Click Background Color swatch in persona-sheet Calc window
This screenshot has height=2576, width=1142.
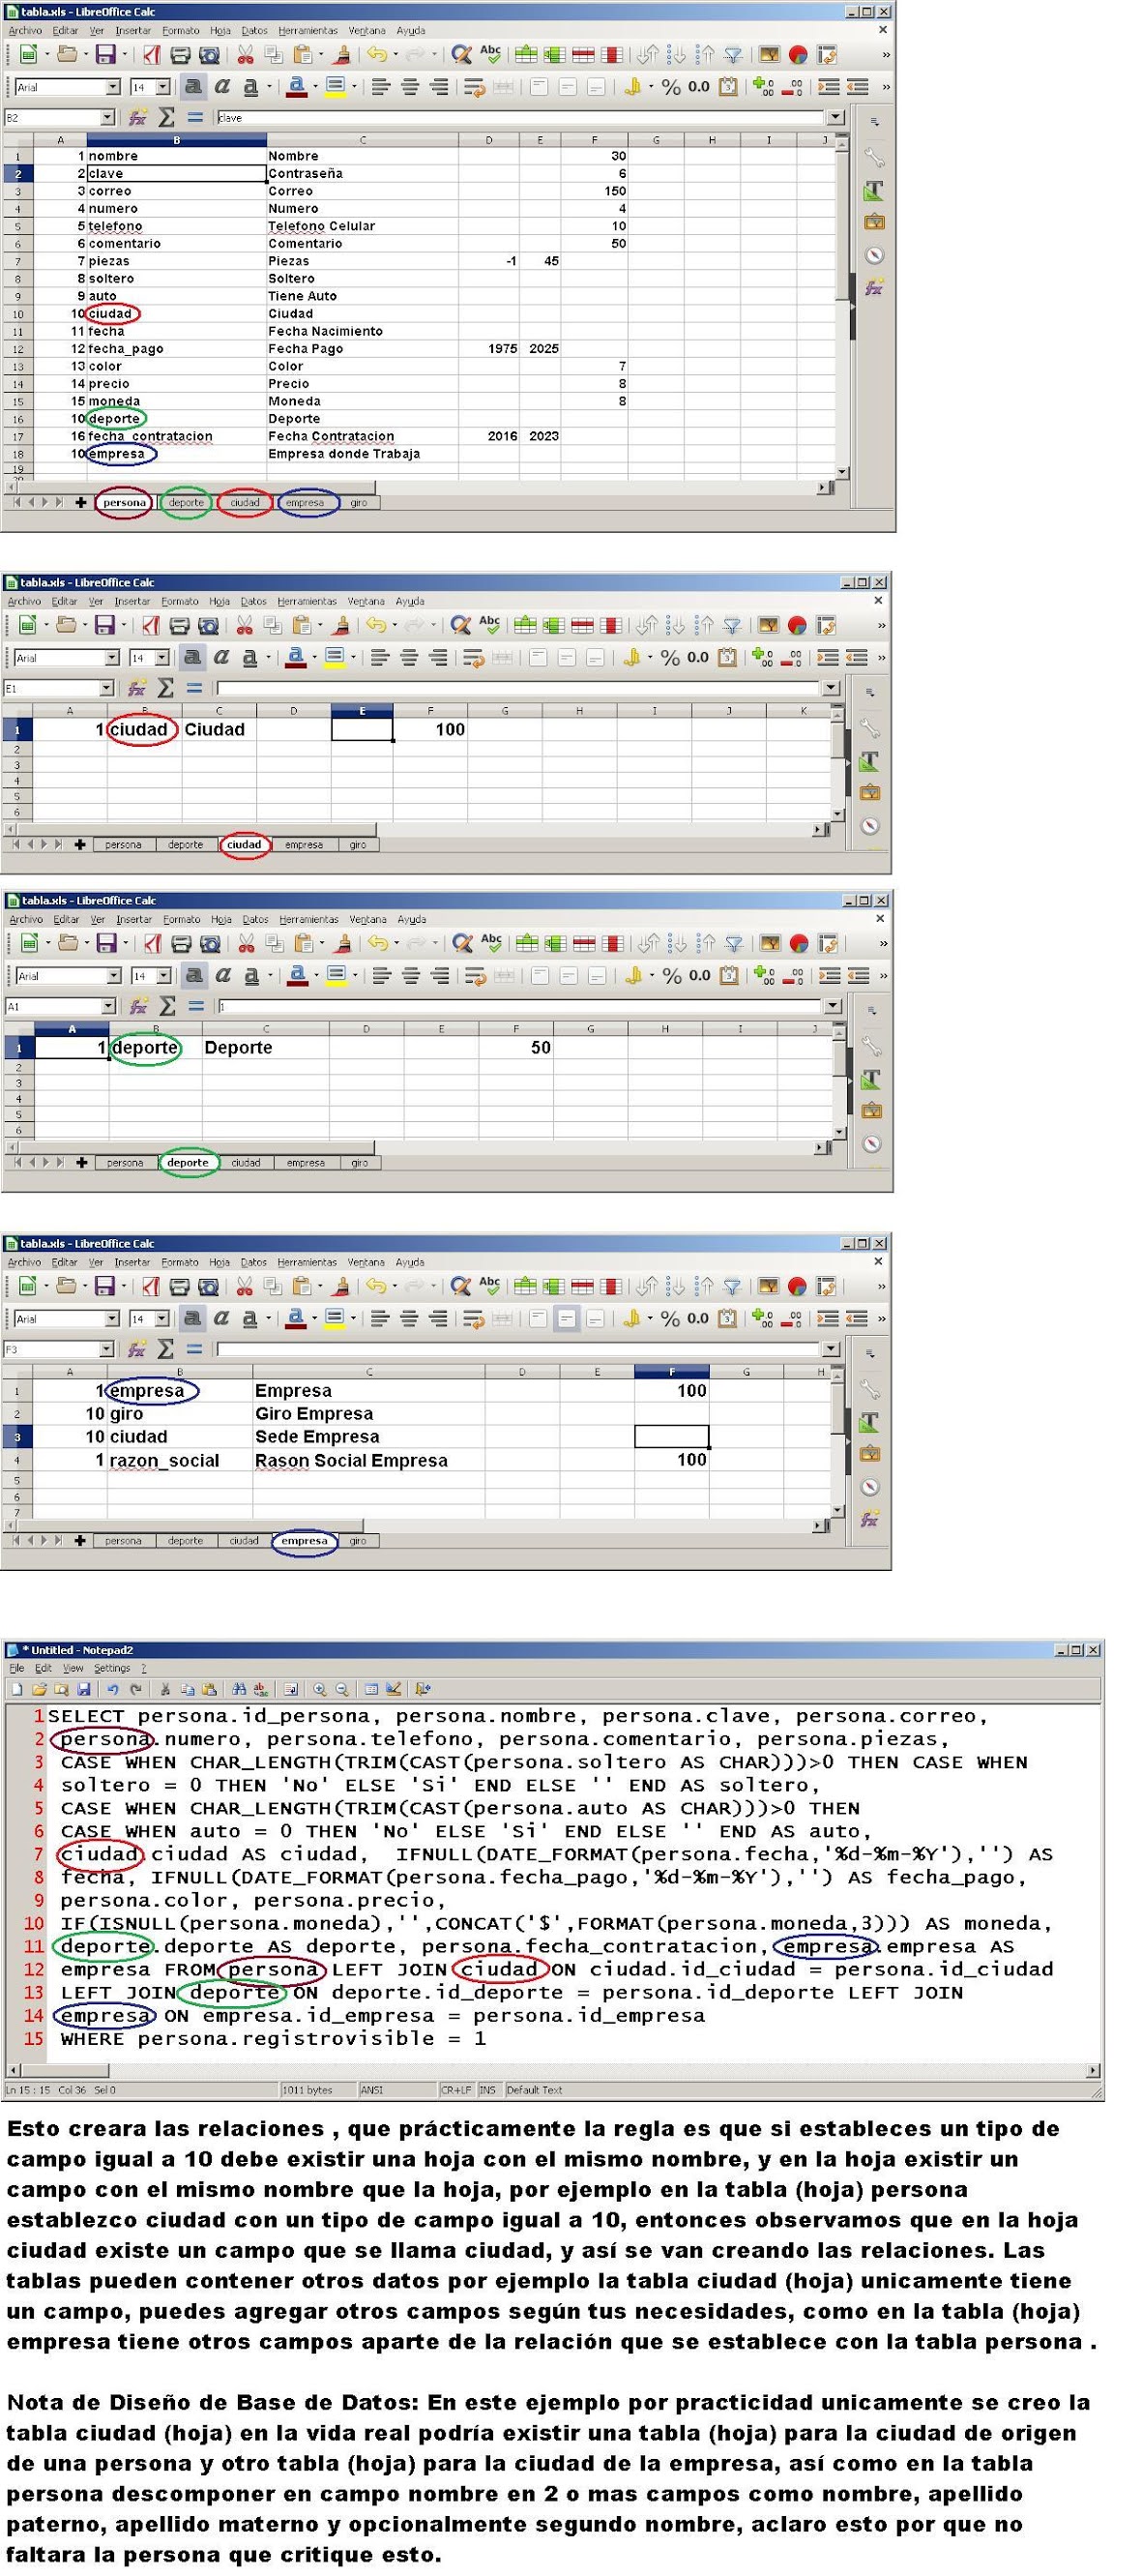click(x=335, y=87)
